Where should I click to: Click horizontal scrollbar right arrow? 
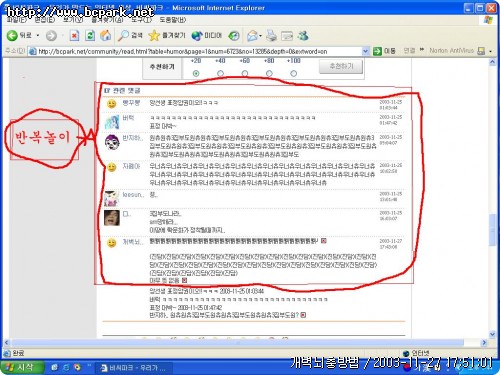484,342
